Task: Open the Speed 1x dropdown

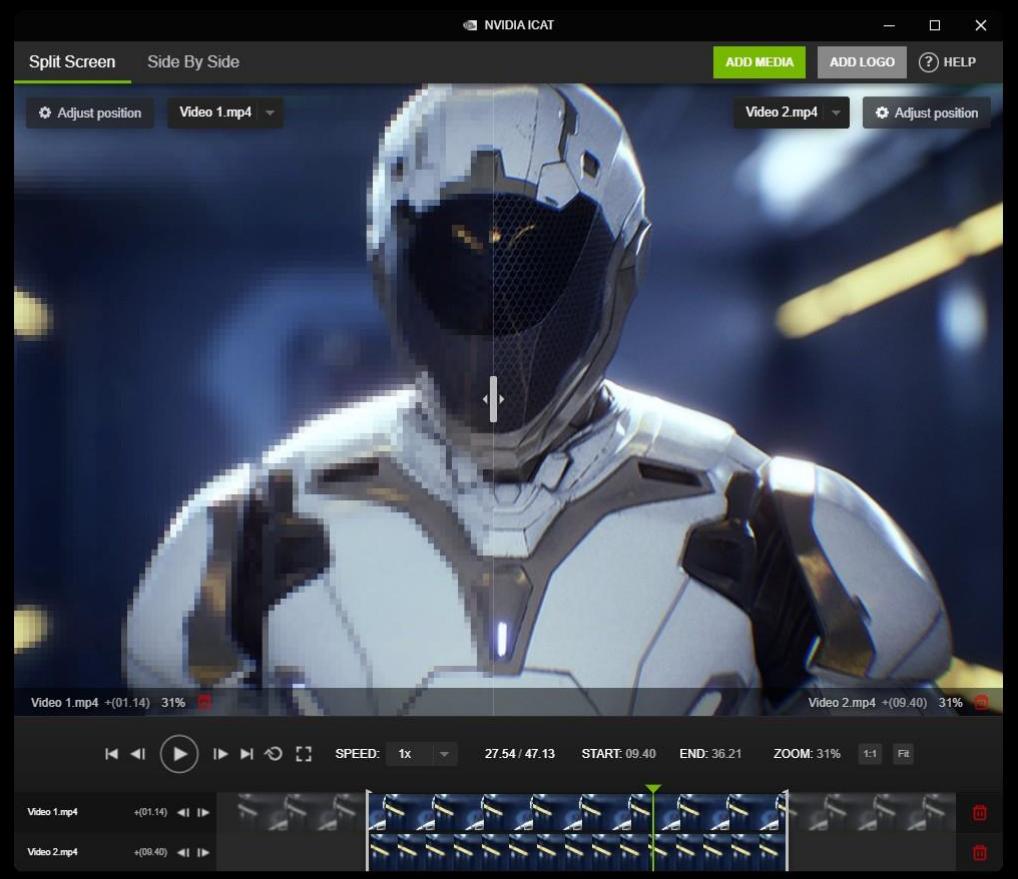Action: tap(422, 754)
